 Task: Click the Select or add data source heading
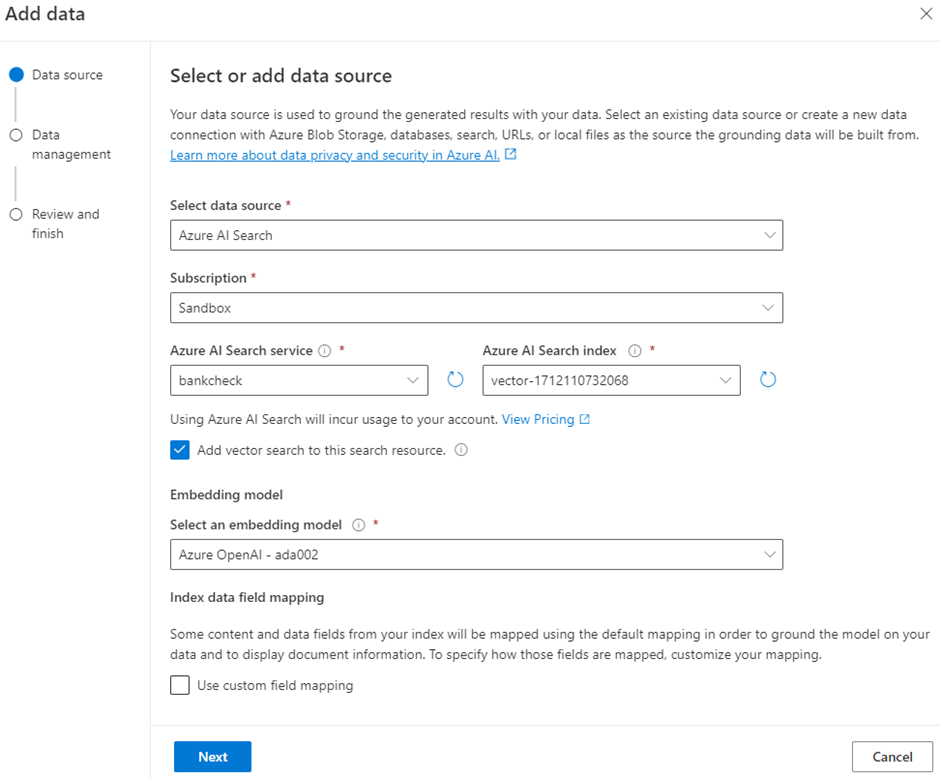[x=281, y=76]
